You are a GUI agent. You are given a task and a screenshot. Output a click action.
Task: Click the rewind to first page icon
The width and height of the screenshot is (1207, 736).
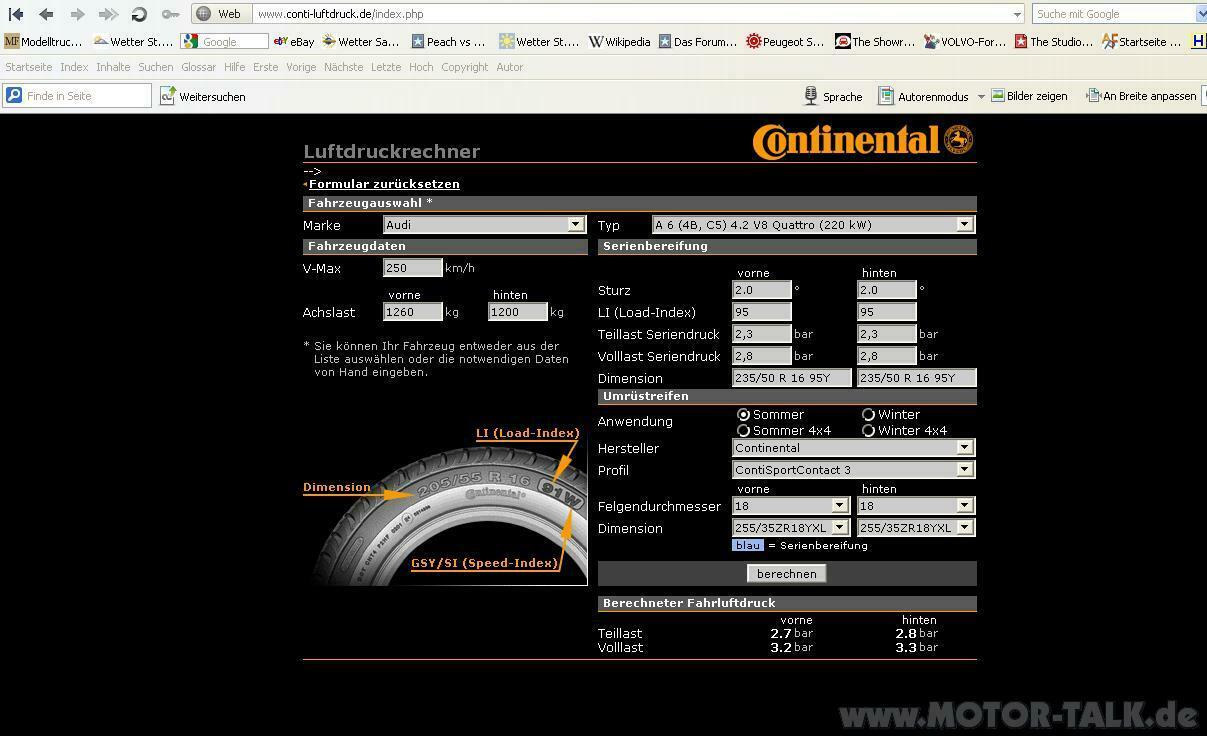point(15,14)
